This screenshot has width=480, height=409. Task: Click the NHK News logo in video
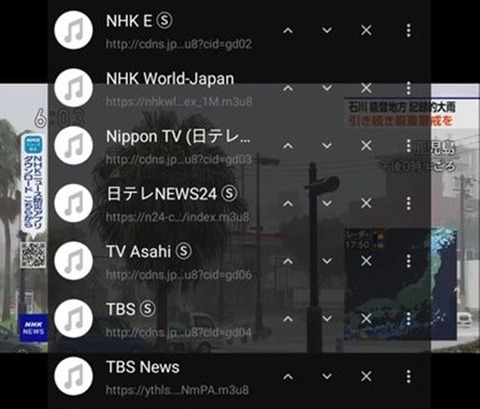33,328
